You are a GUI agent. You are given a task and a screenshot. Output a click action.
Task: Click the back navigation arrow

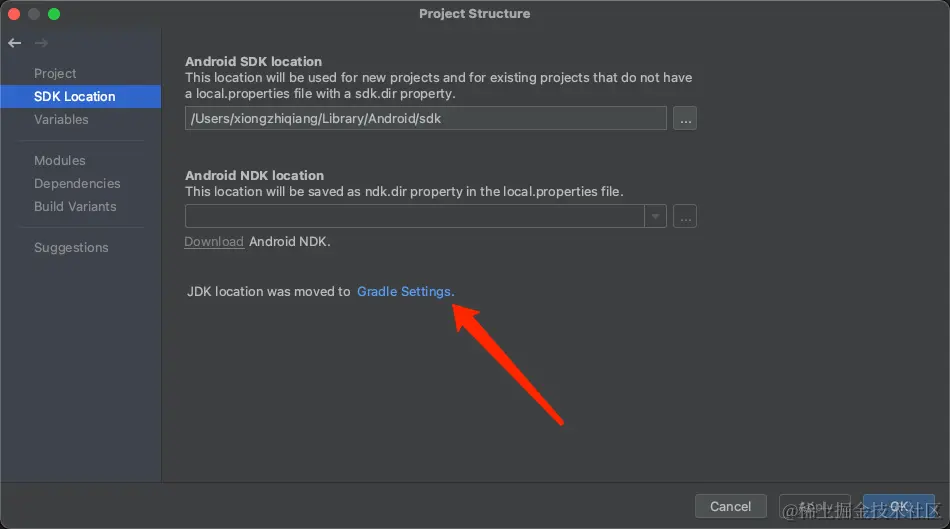pos(14,43)
